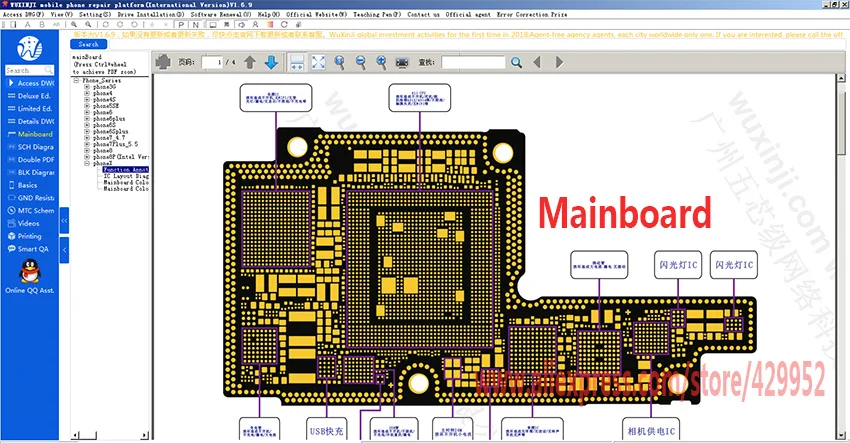Click the page number input field
Viewport: 850px width, 443px height.
click(x=212, y=62)
